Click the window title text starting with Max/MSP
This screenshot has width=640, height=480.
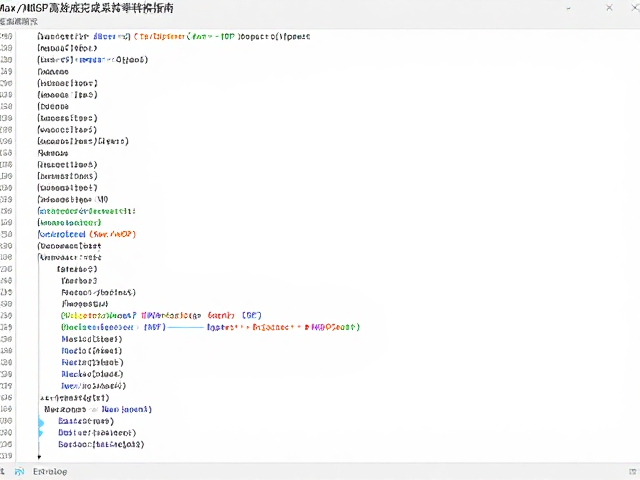click(x=87, y=8)
